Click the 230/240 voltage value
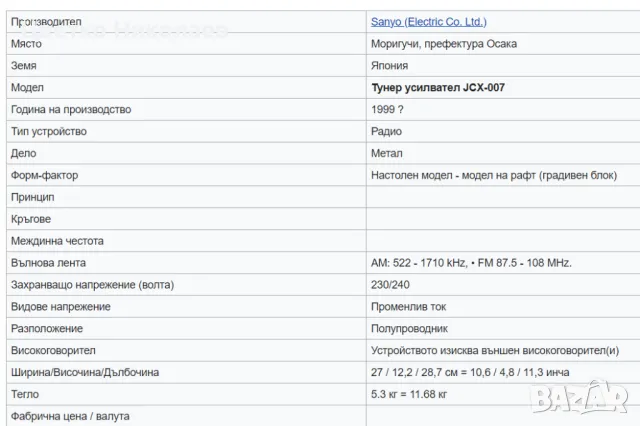640x426 pixels. [x=389, y=285]
